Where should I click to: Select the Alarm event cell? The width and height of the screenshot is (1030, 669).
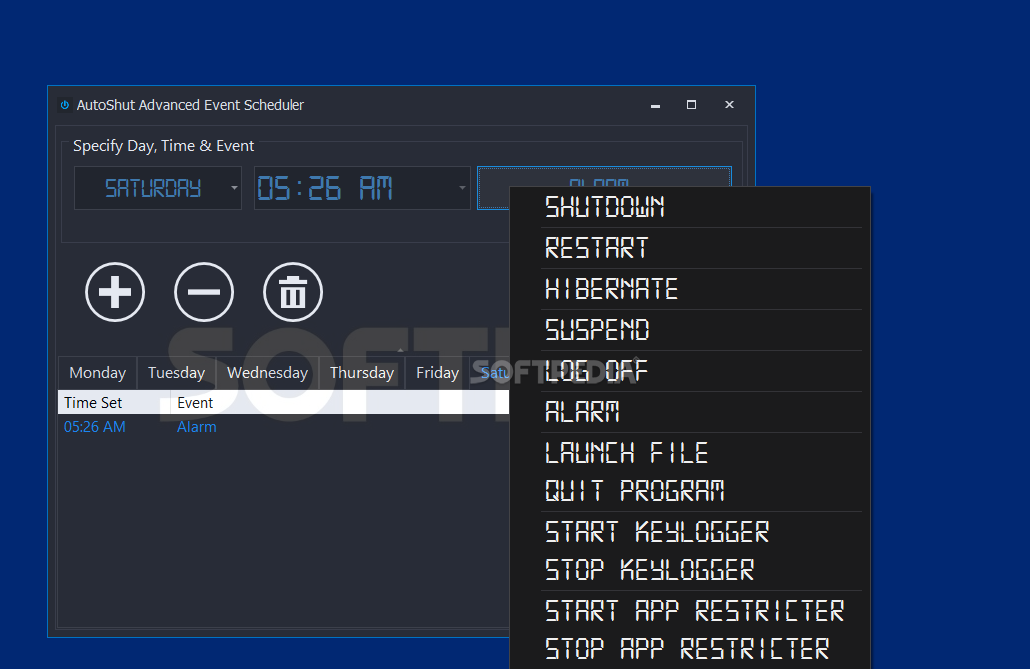click(196, 427)
